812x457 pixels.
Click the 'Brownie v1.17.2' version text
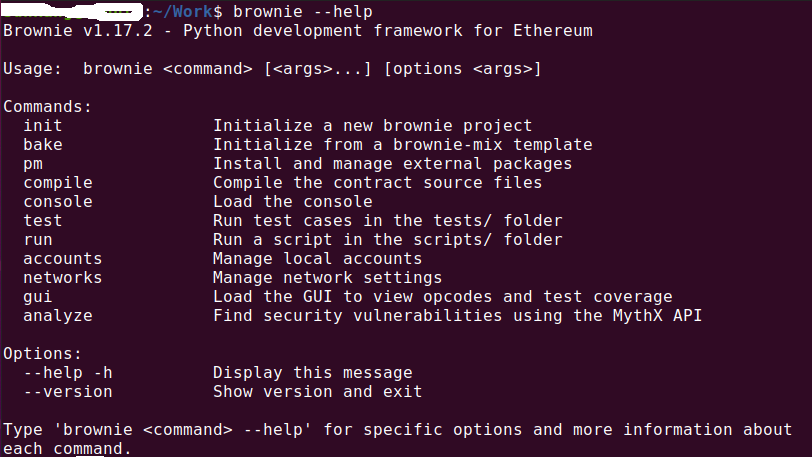(x=78, y=31)
